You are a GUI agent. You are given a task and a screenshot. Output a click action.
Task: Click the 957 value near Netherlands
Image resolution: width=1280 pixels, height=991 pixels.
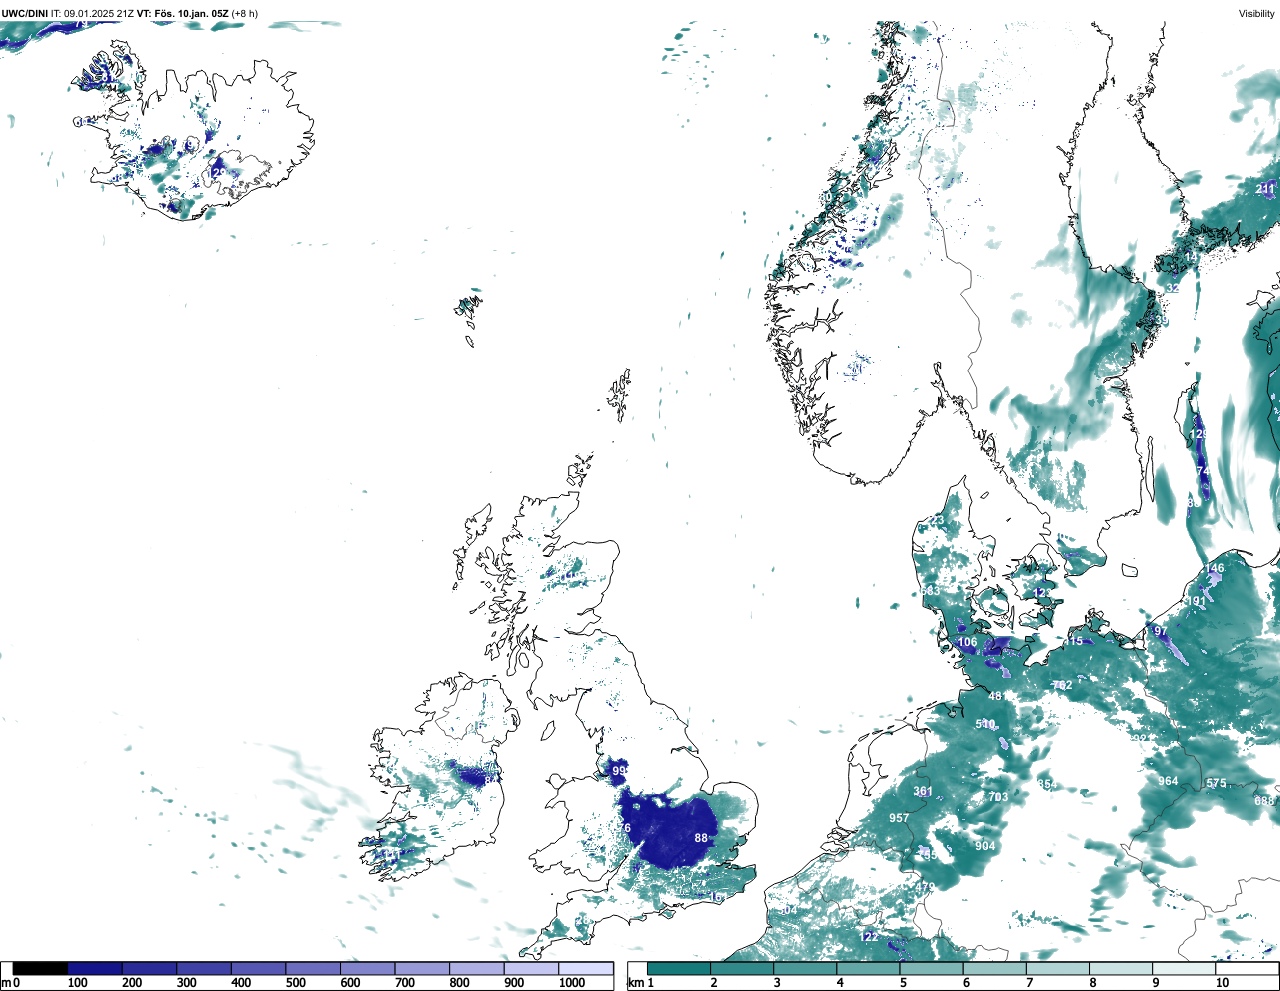pos(899,818)
